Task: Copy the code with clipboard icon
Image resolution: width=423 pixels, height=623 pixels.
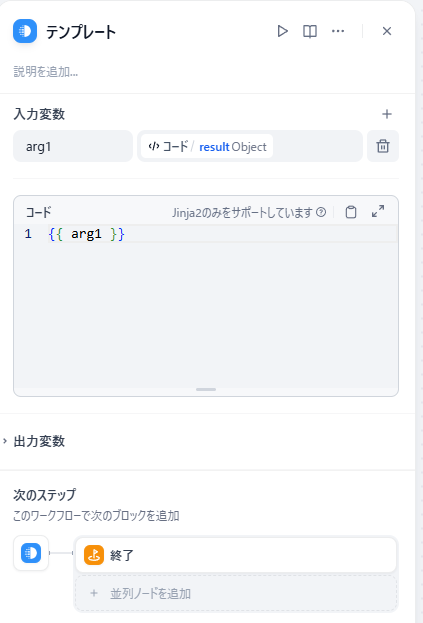Action: tap(351, 212)
